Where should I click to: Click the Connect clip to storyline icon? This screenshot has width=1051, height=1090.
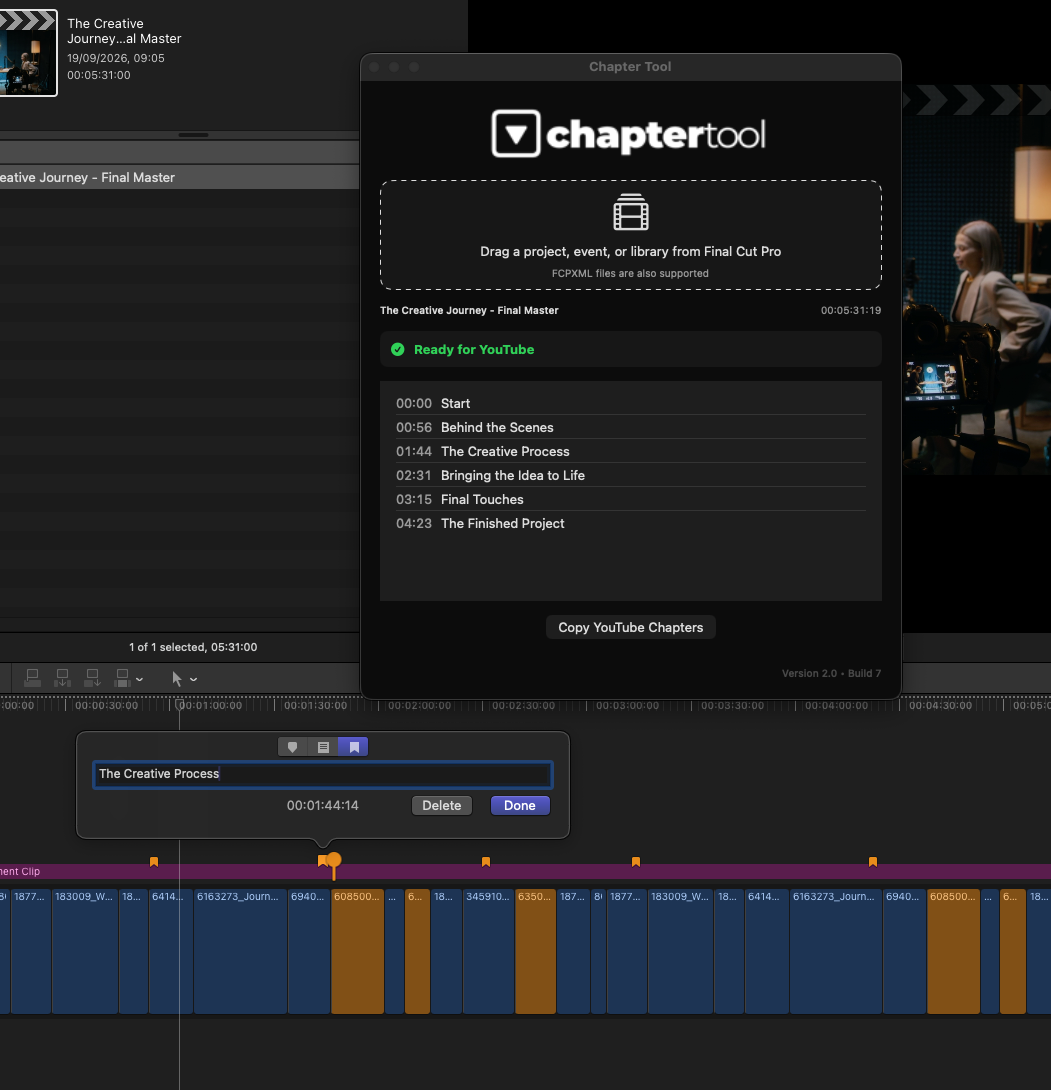(x=32, y=678)
